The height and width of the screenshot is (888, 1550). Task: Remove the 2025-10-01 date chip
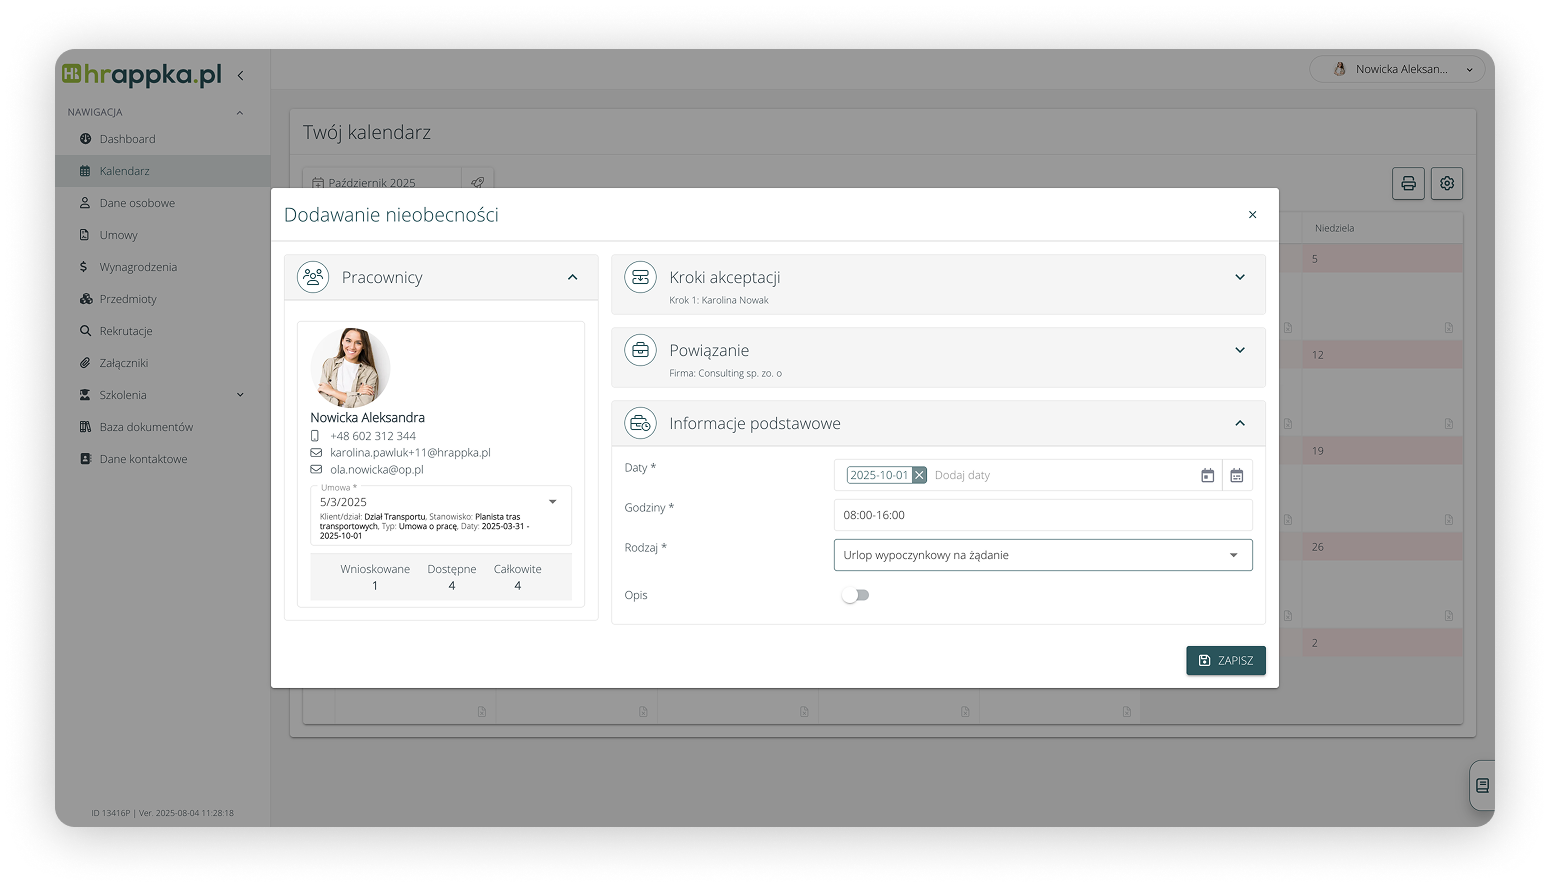click(x=919, y=475)
